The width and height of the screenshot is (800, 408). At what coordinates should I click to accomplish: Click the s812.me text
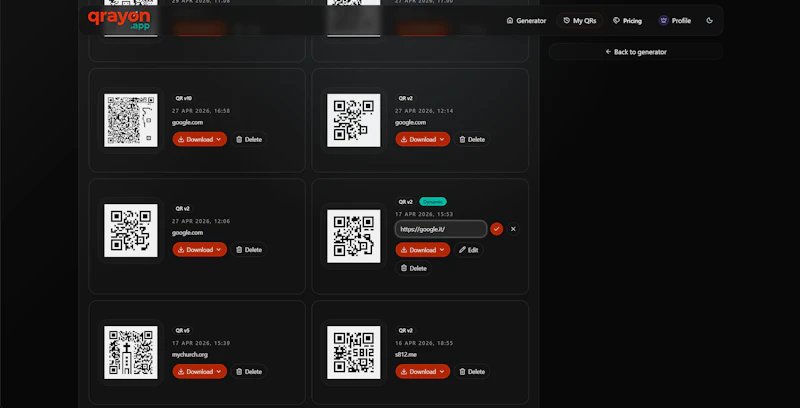tap(406, 354)
